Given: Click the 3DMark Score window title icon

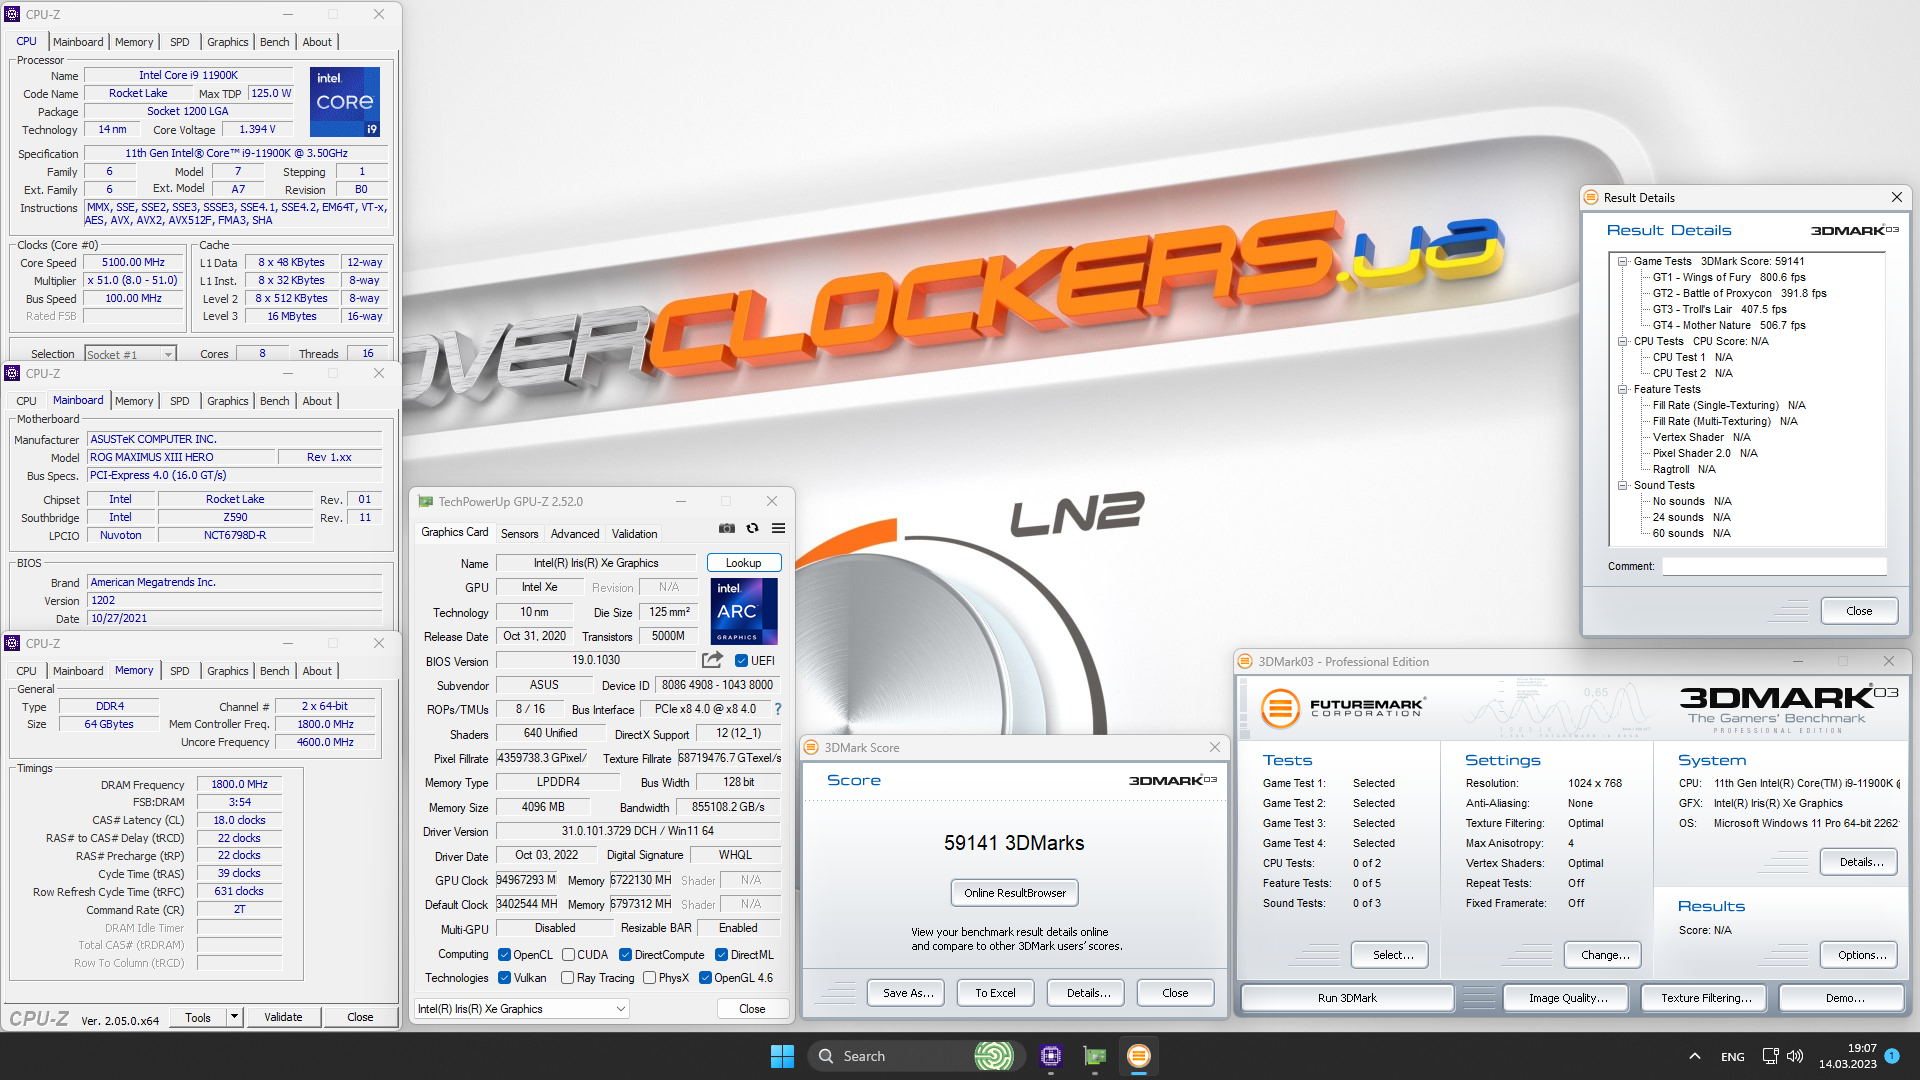Looking at the screenshot, I should tap(811, 747).
